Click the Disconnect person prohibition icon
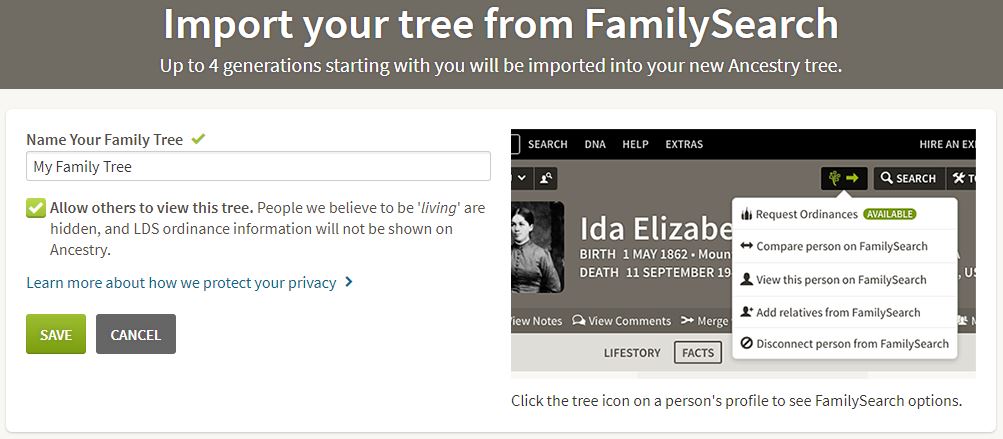Viewport: 1003px width, 439px height. pyautogui.click(x=746, y=344)
